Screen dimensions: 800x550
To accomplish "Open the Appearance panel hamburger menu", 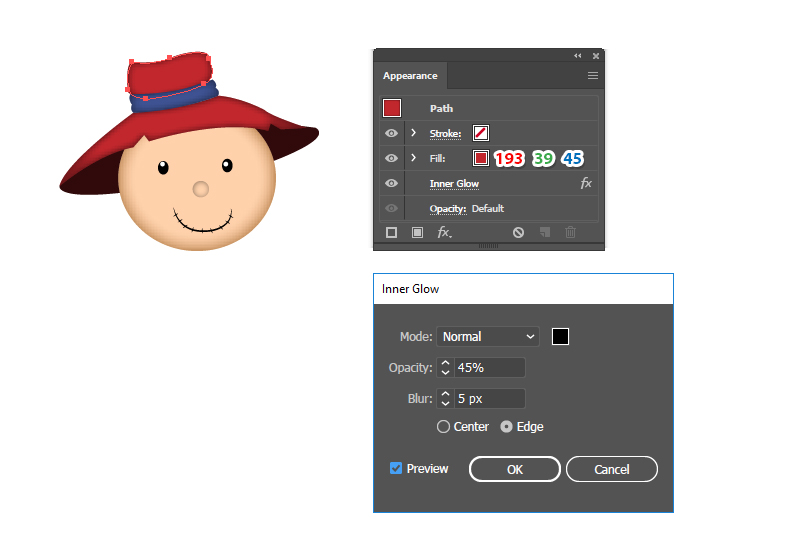I will click(x=593, y=76).
